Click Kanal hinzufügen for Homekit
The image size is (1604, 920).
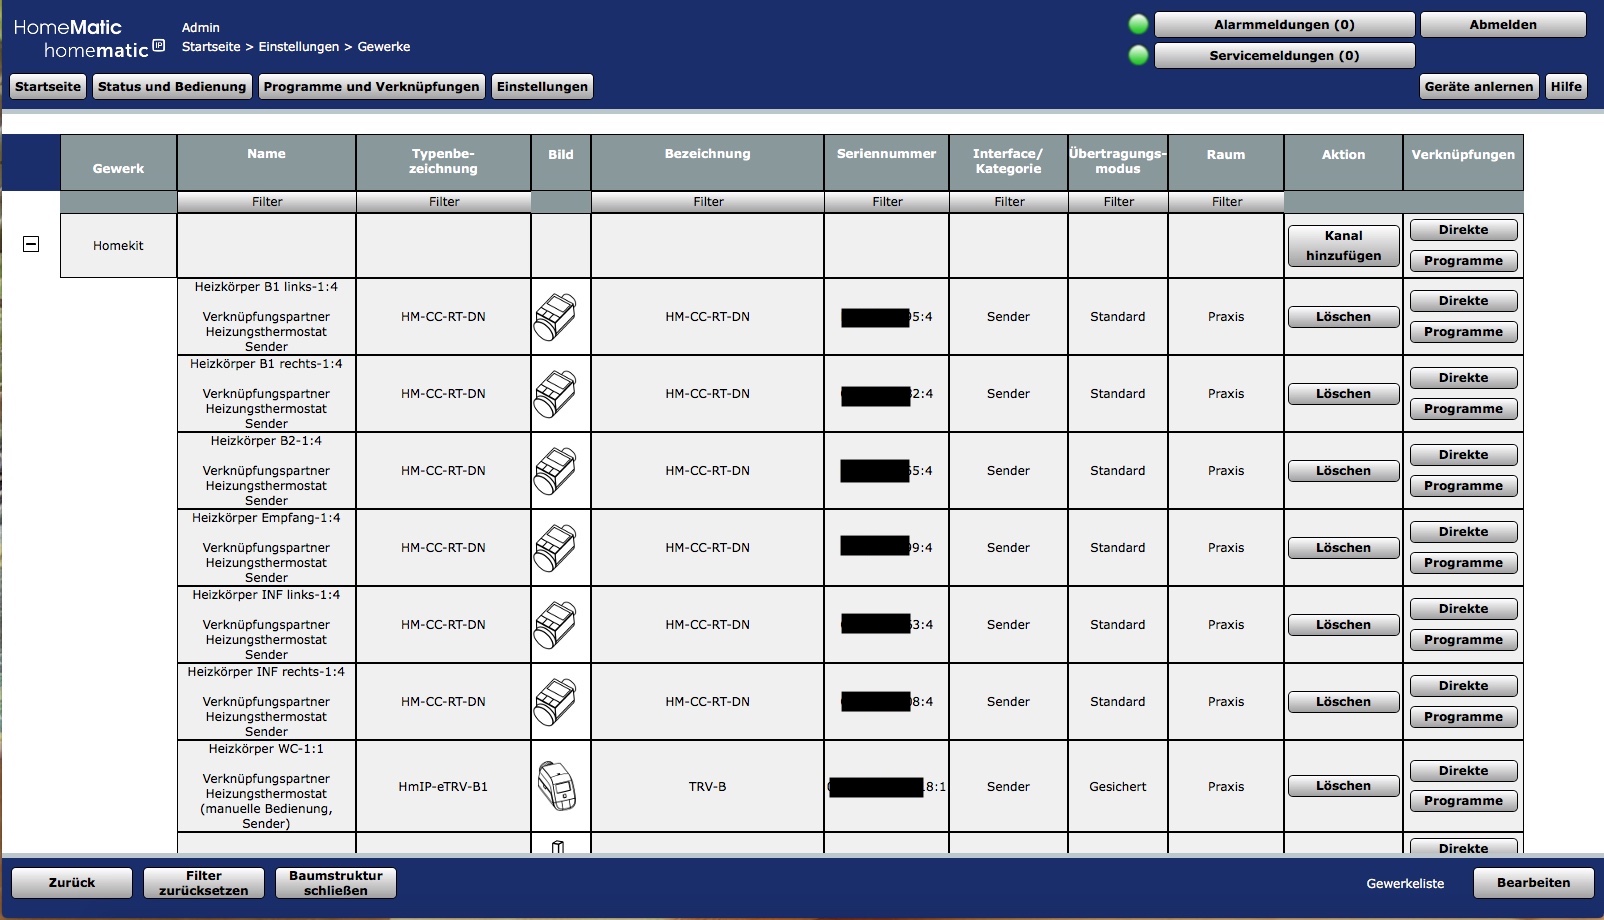[1343, 246]
